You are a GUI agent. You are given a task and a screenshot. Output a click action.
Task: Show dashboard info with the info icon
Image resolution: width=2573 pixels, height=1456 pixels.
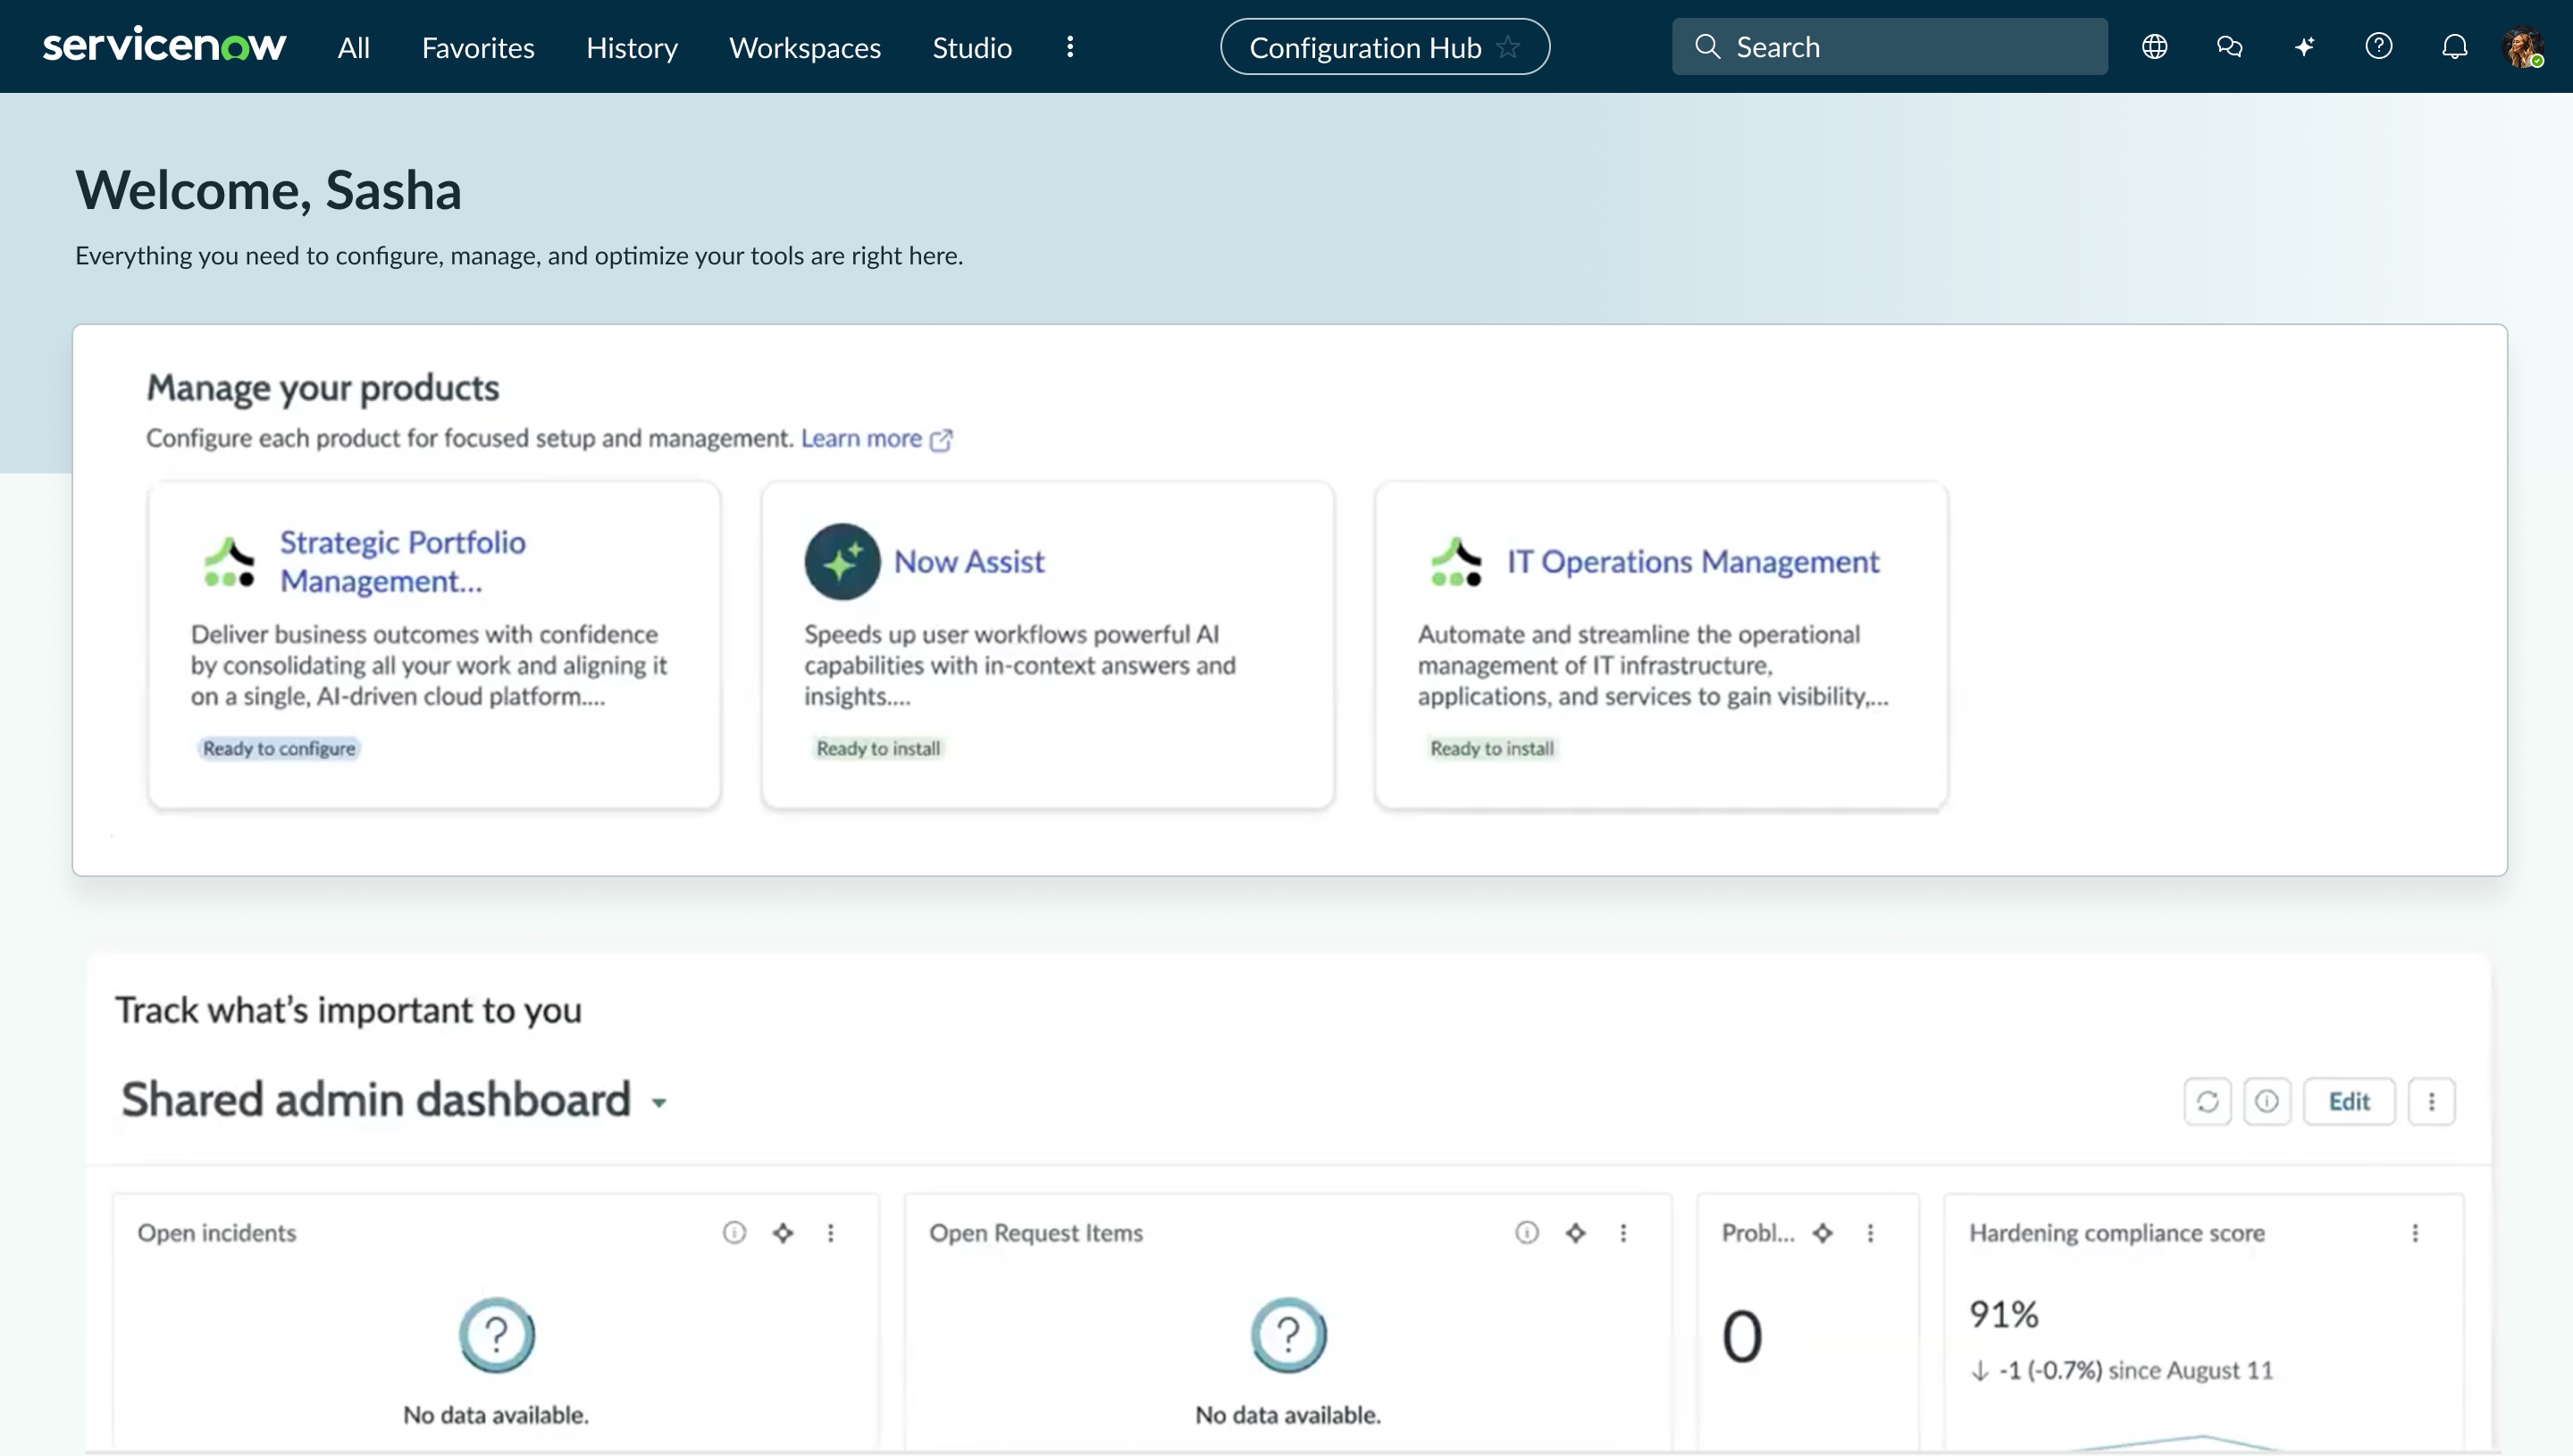click(2267, 1101)
